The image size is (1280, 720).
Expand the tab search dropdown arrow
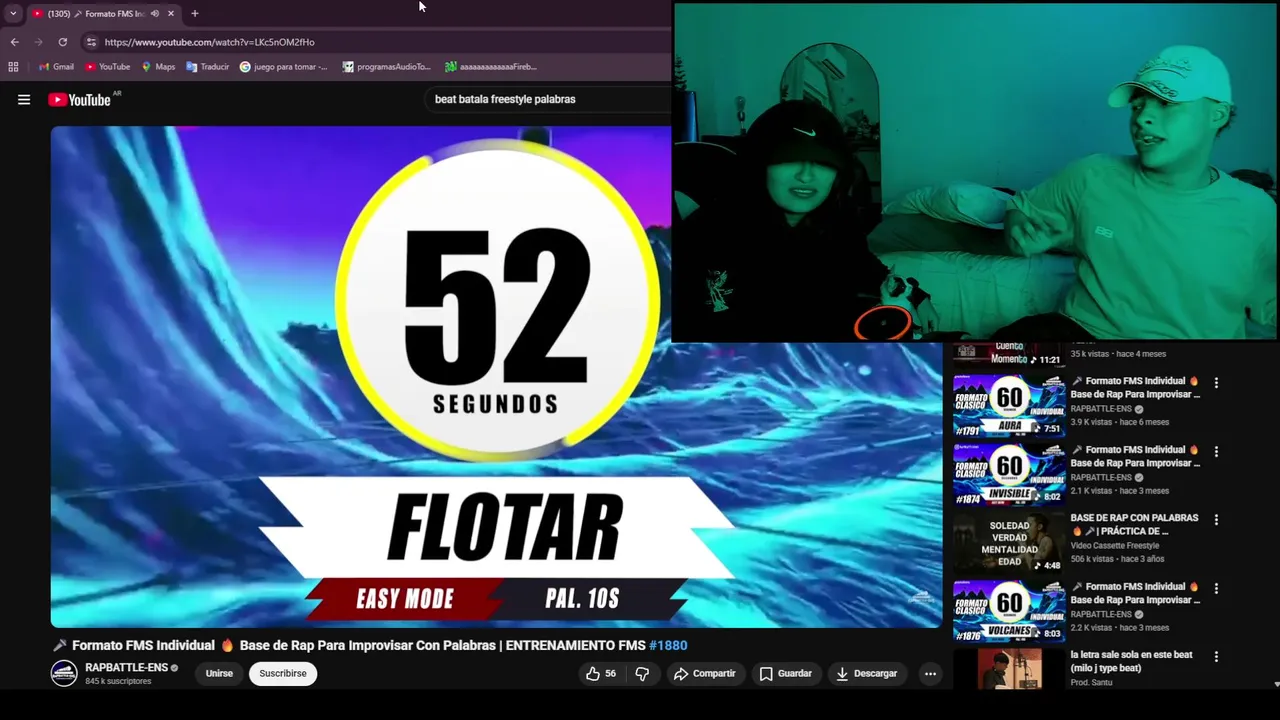tap(13, 14)
